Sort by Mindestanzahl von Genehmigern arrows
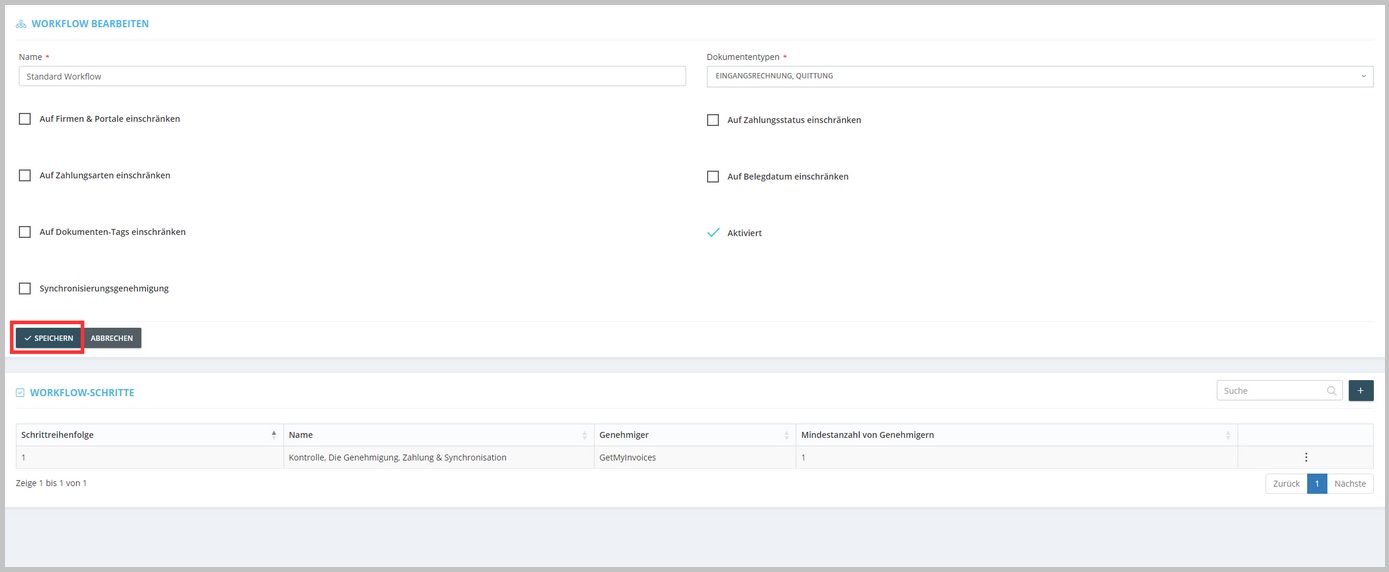1389x572 pixels. coord(1228,435)
